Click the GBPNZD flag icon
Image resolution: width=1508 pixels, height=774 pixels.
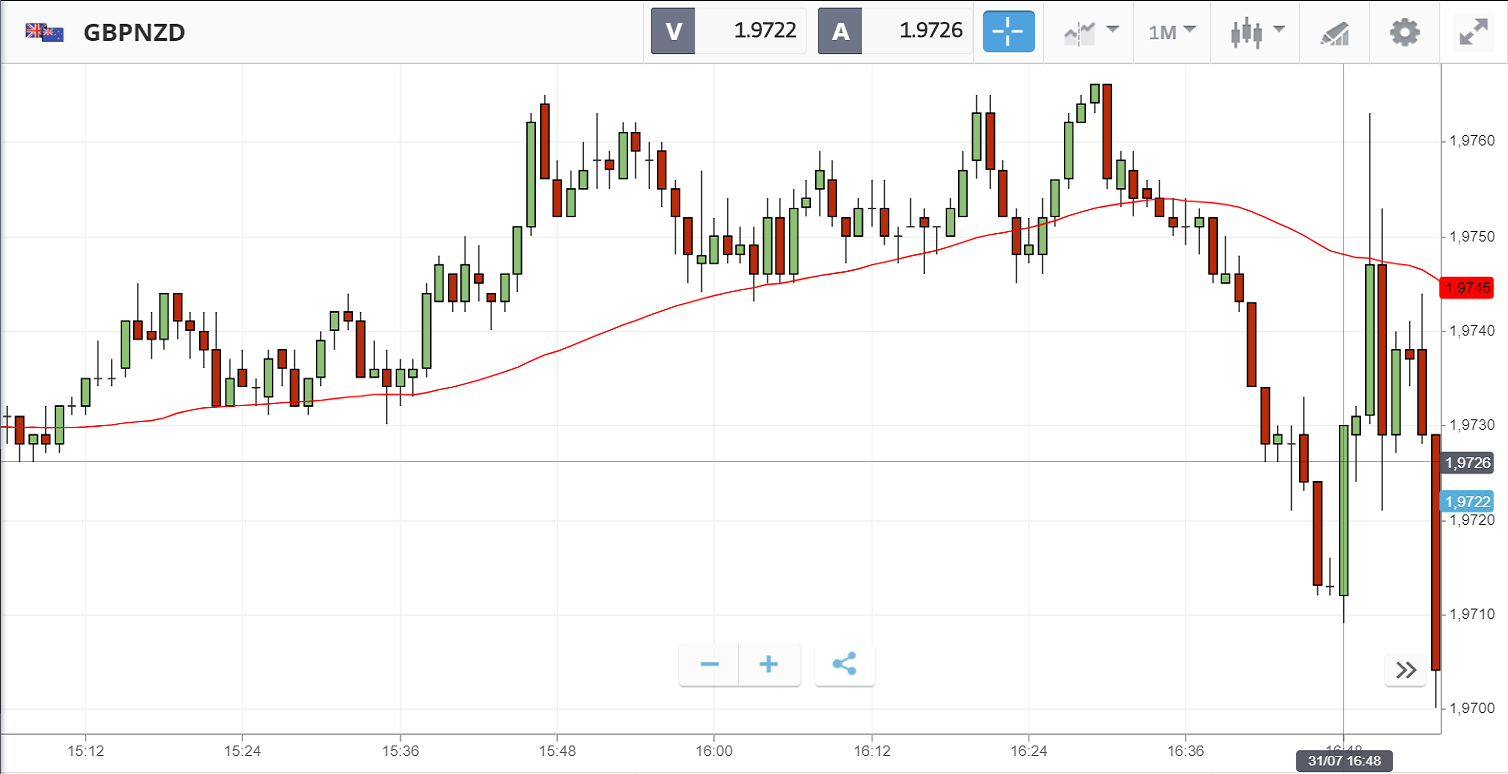(x=45, y=32)
